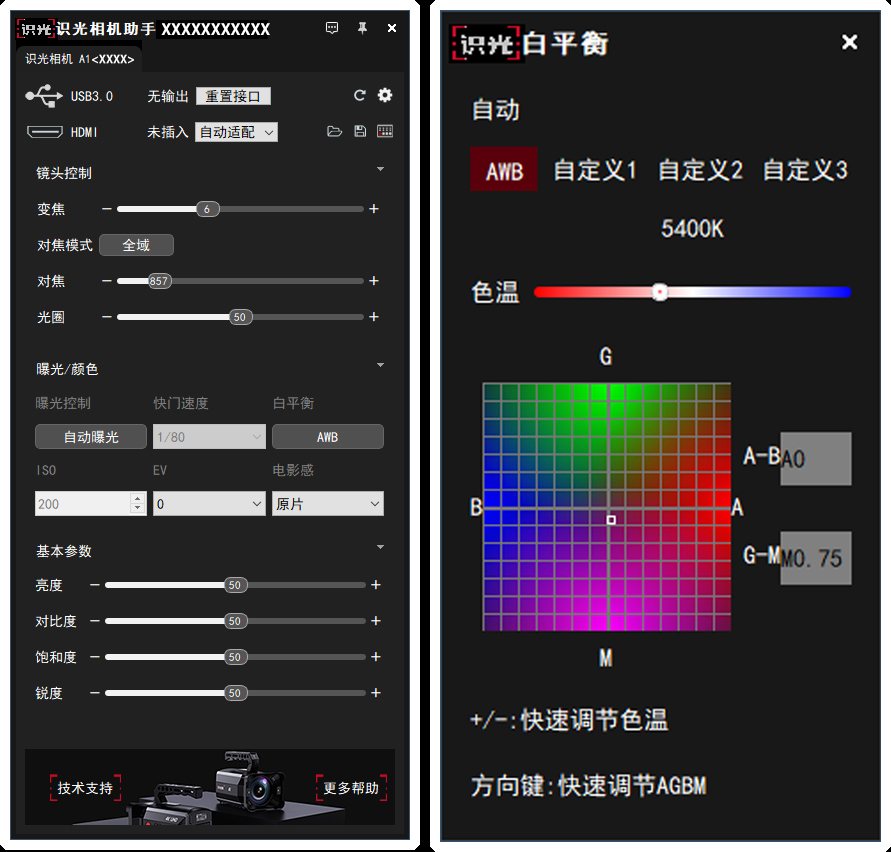Click the 对焦 slider handle at 857
The image size is (891, 852).
click(159, 281)
